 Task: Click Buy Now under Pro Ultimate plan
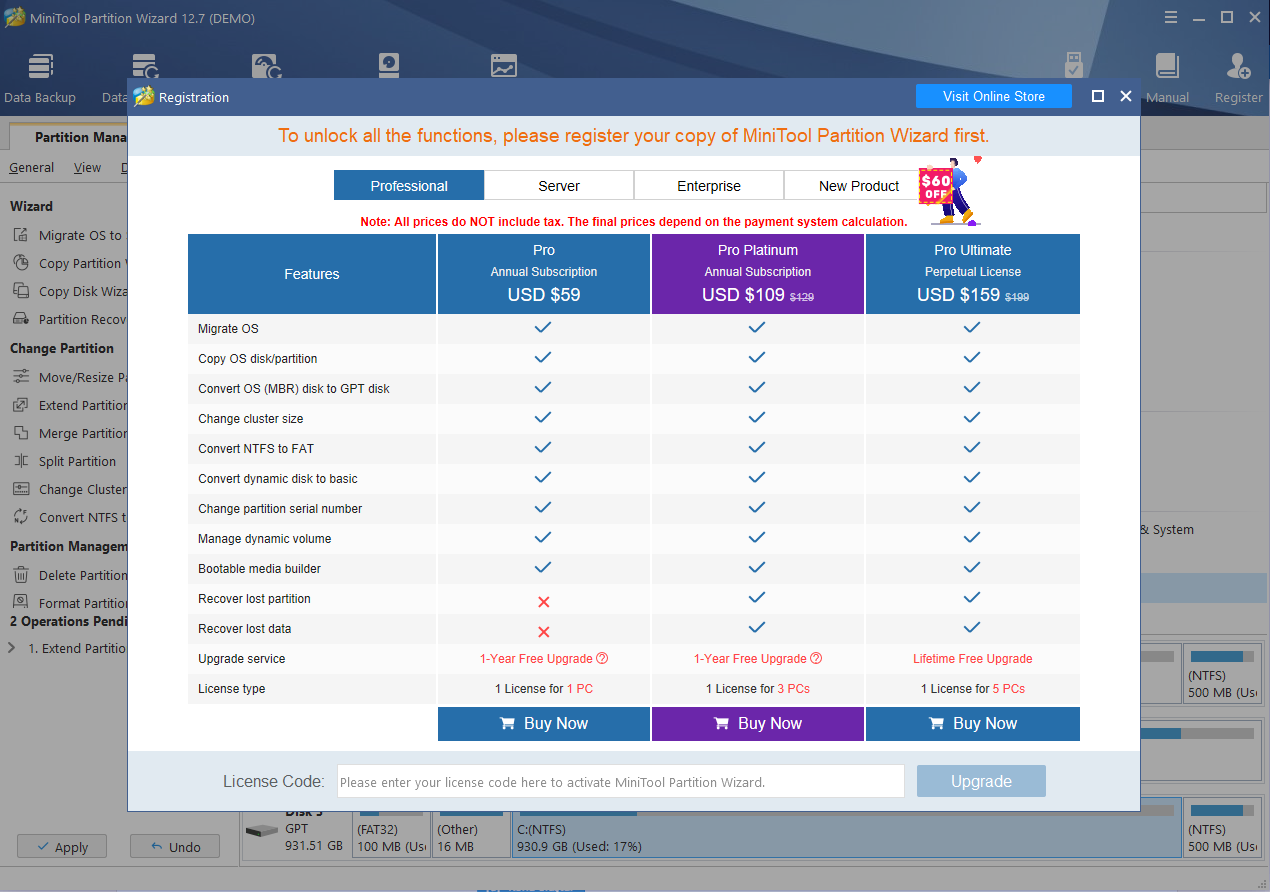(973, 724)
